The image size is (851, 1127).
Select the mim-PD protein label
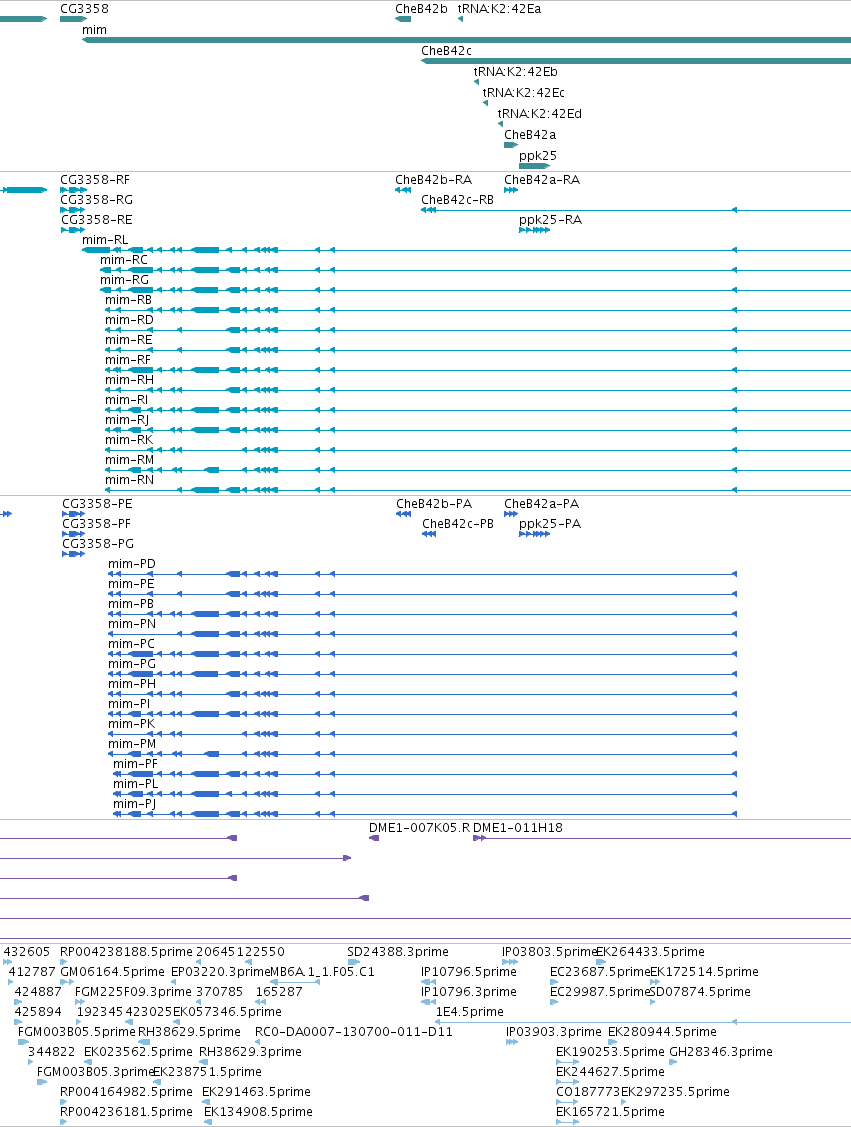click(x=132, y=564)
